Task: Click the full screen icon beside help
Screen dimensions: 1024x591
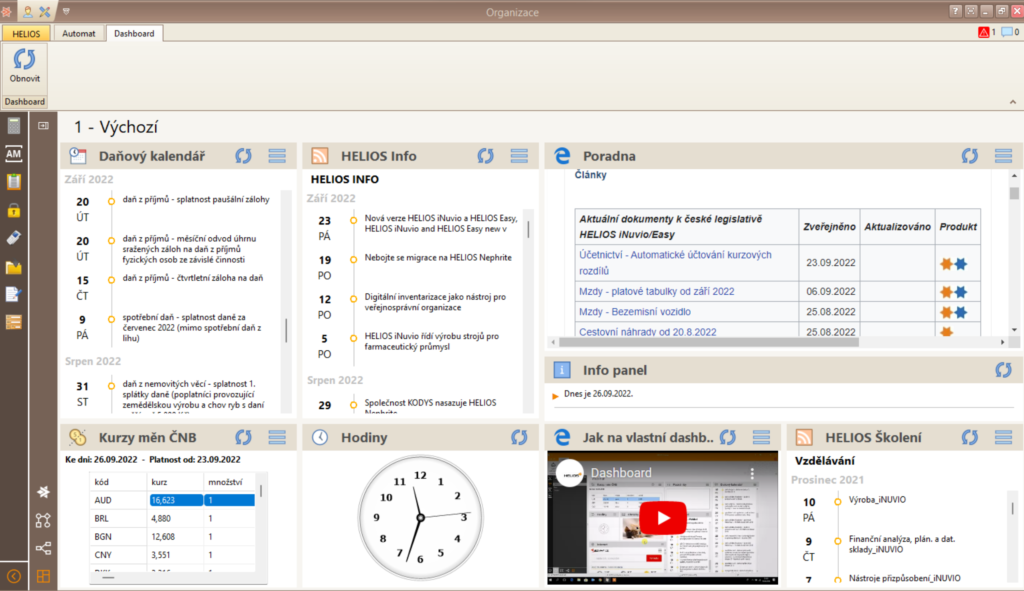Action: pos(971,11)
